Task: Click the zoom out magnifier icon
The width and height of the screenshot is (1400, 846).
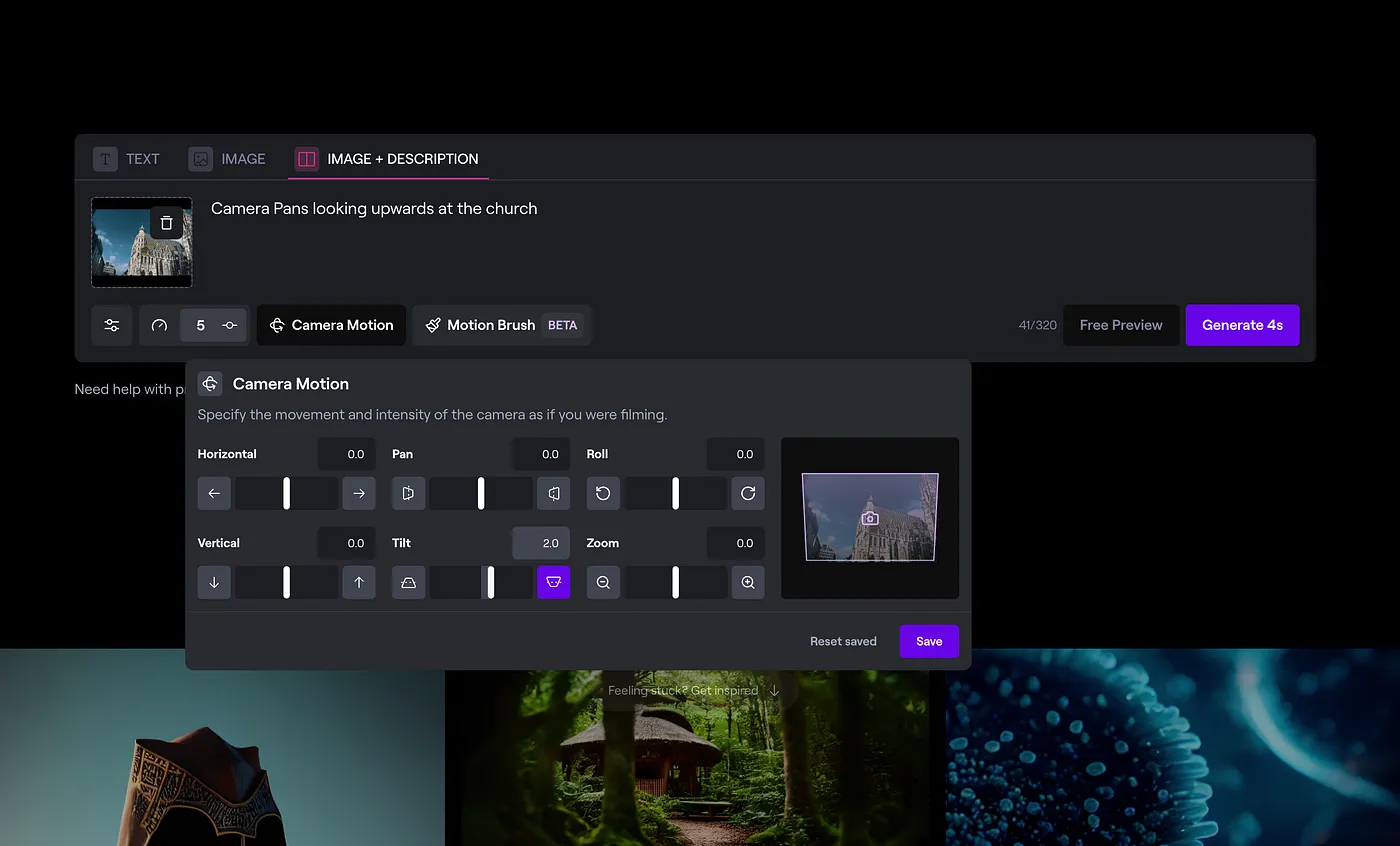Action: coord(603,582)
